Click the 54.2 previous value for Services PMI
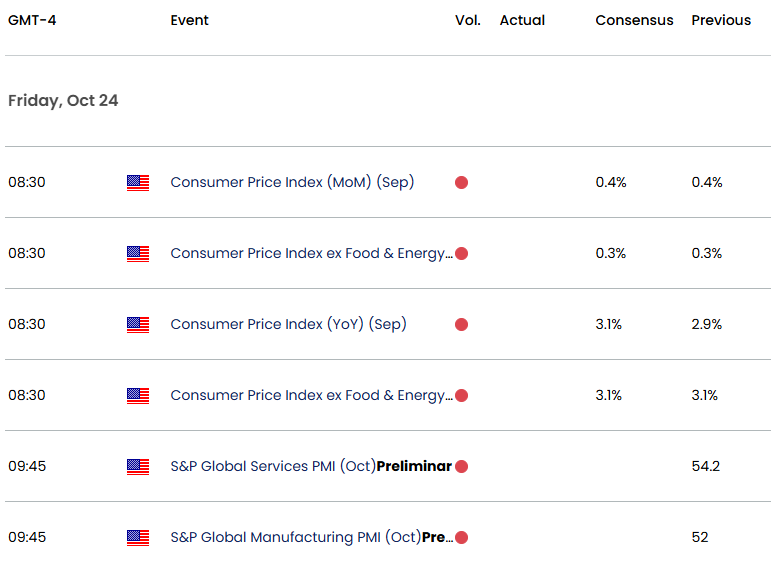The width and height of the screenshot is (771, 564). [706, 466]
